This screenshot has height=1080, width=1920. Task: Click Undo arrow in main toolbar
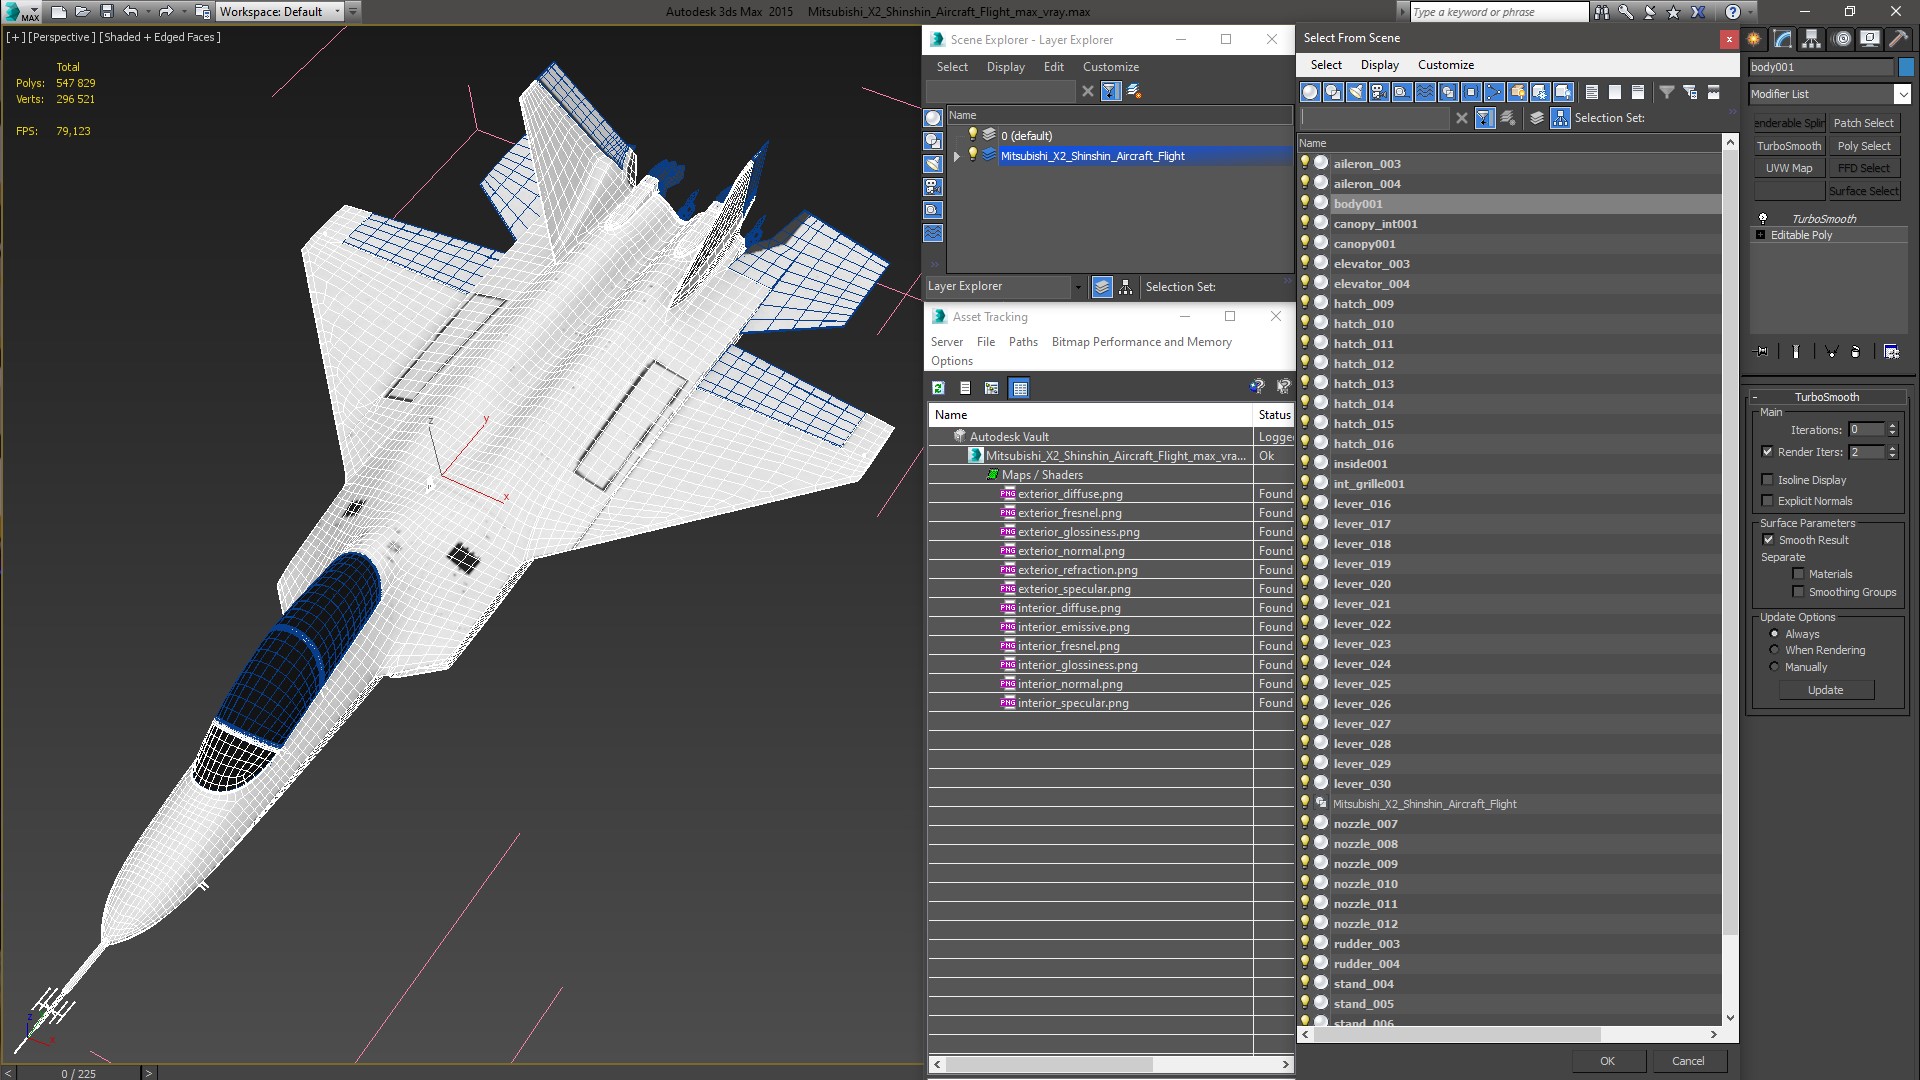(x=130, y=12)
